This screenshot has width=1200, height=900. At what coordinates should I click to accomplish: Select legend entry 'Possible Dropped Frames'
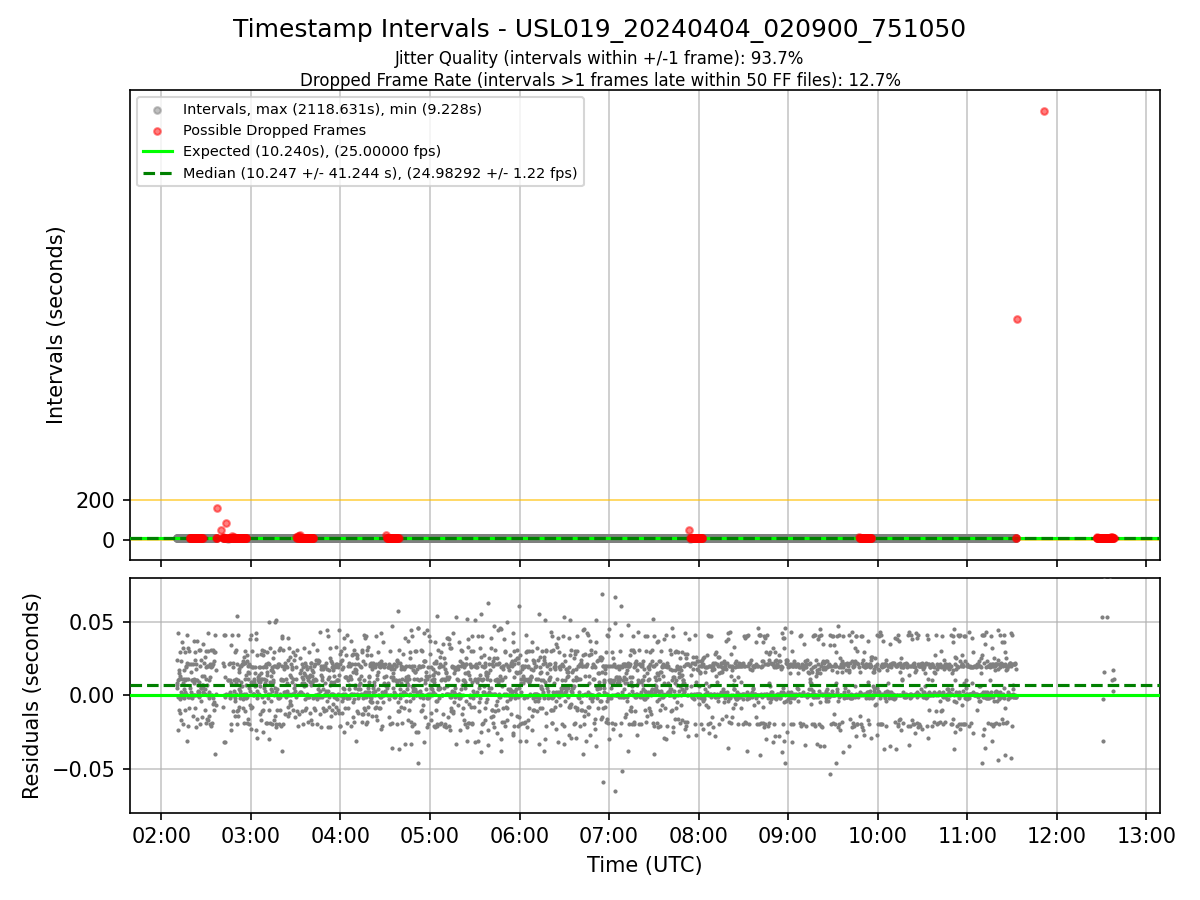coord(274,130)
